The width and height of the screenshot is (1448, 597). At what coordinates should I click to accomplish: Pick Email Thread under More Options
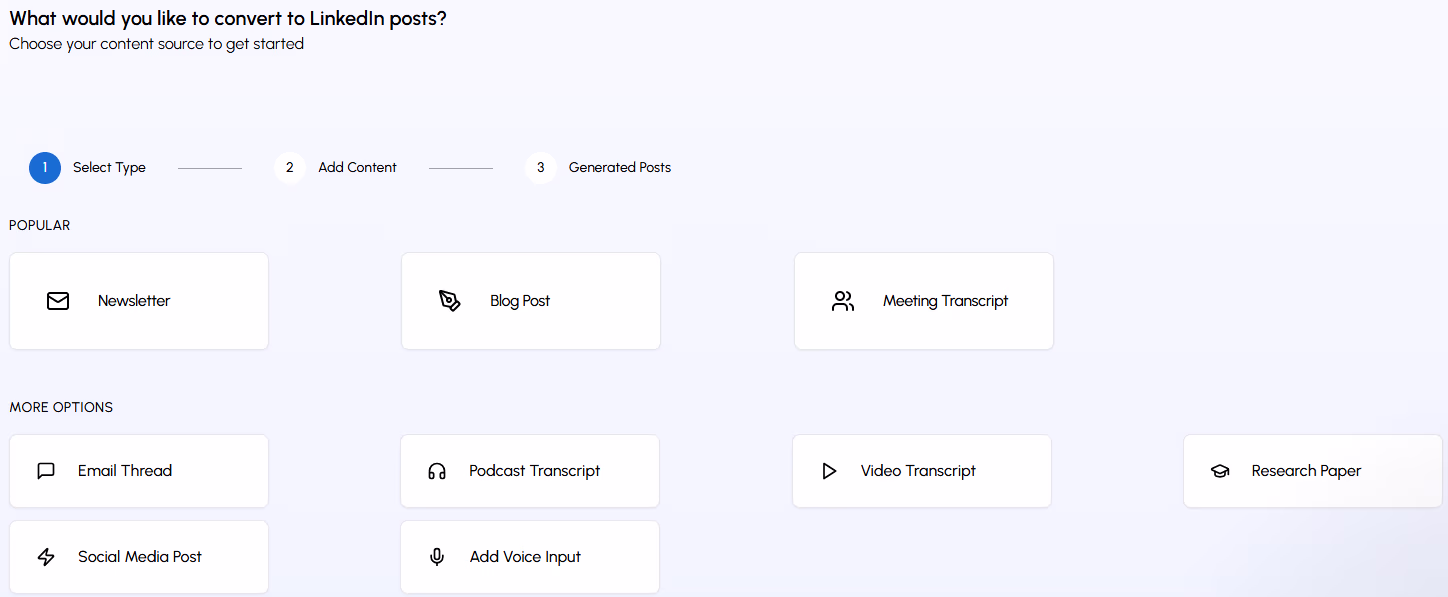[138, 470]
